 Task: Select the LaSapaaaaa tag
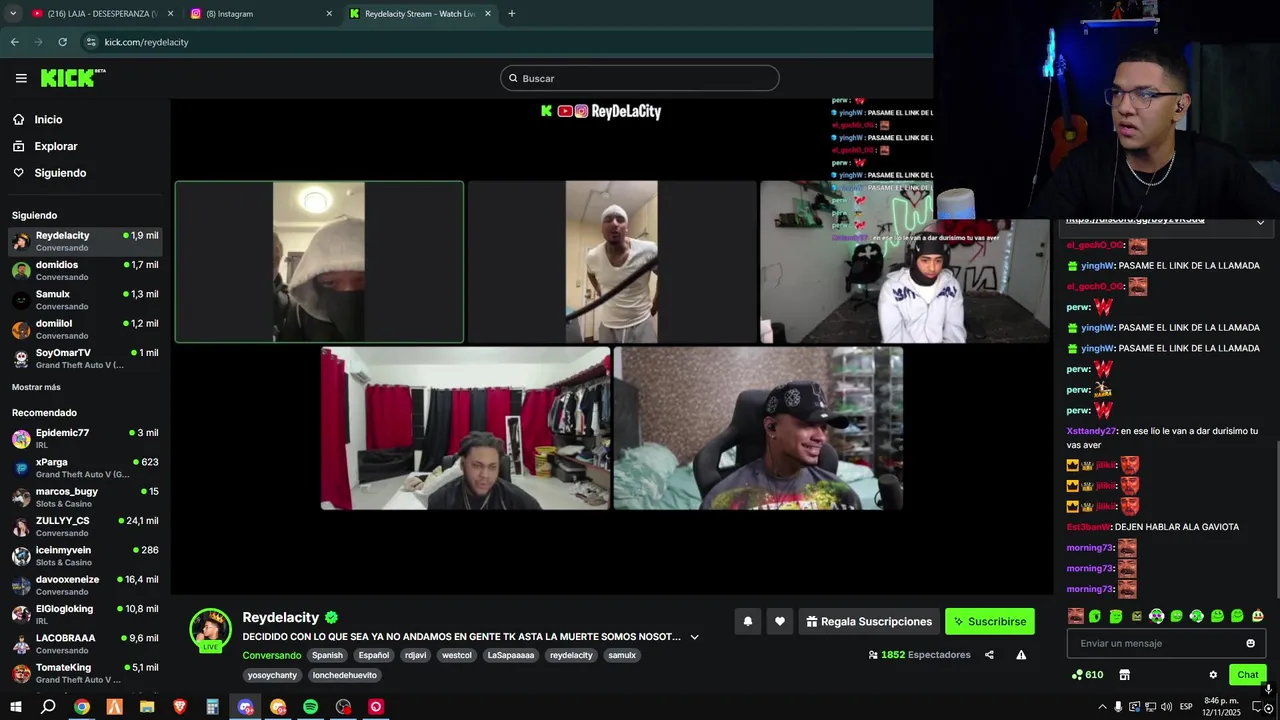(511, 655)
